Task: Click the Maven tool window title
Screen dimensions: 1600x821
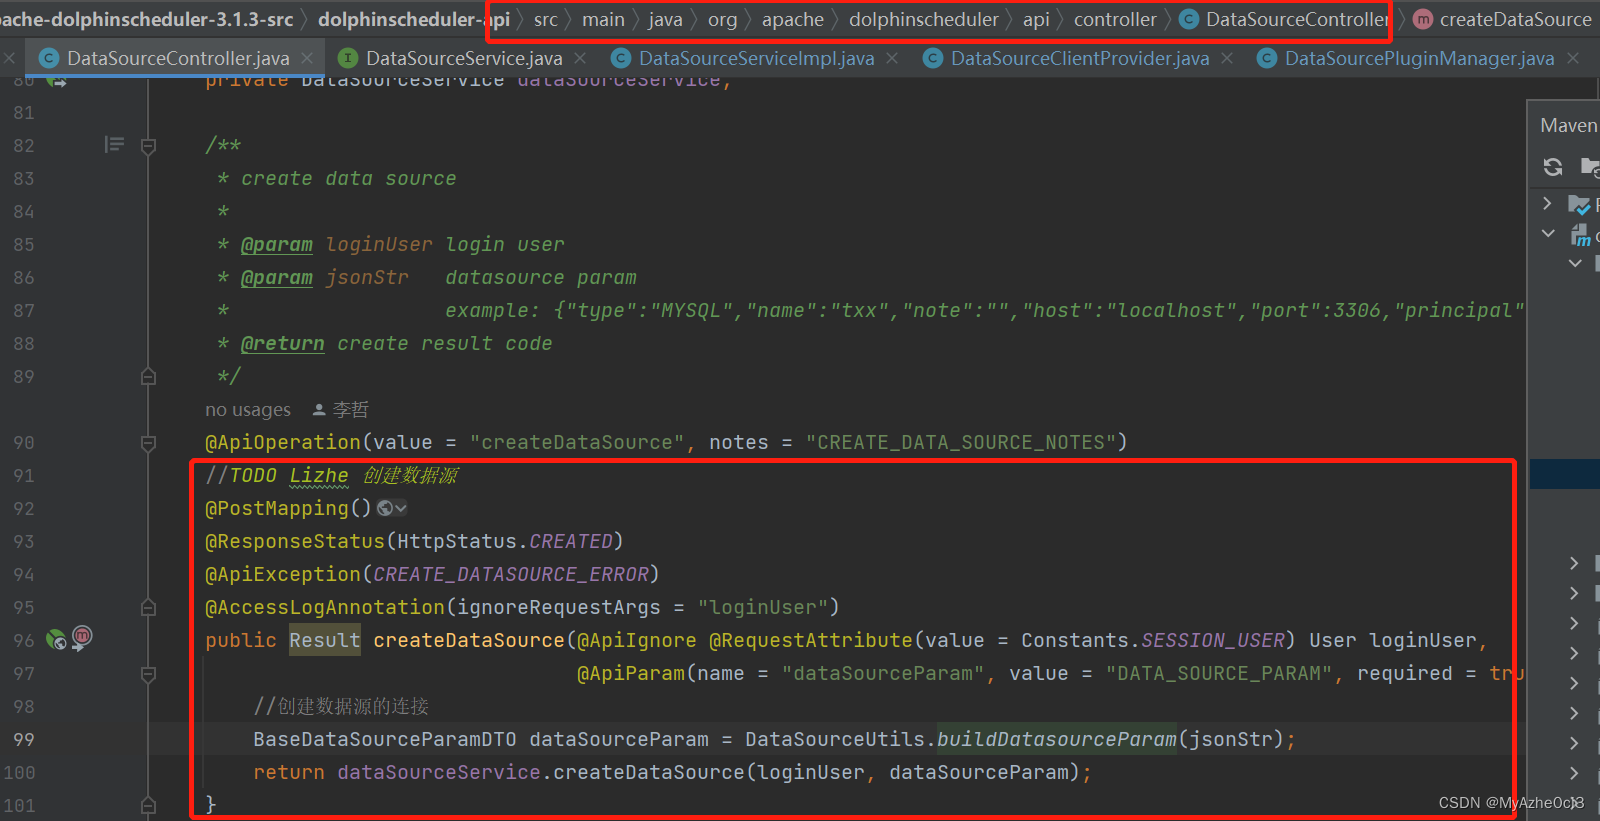Action: point(1568,125)
